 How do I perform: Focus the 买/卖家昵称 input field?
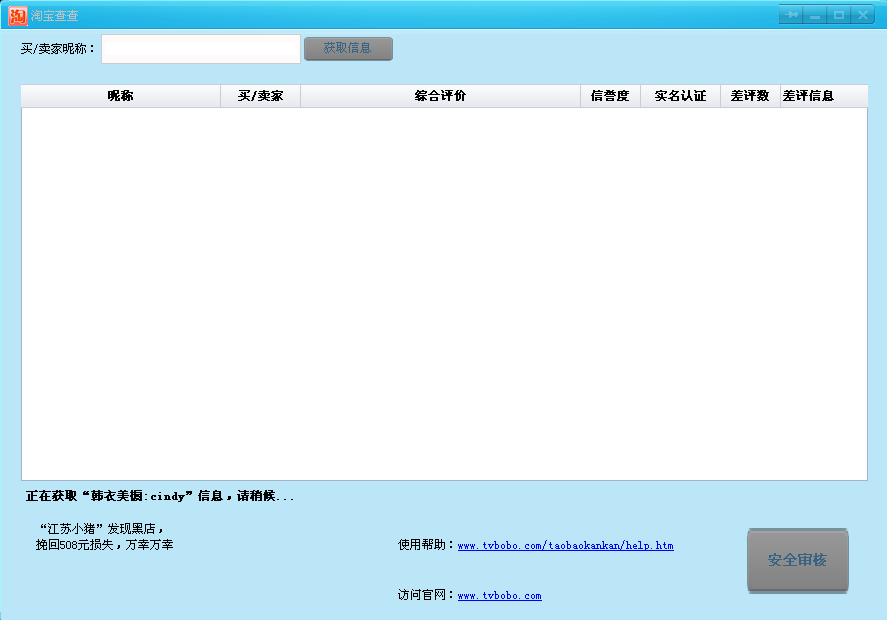pos(201,49)
